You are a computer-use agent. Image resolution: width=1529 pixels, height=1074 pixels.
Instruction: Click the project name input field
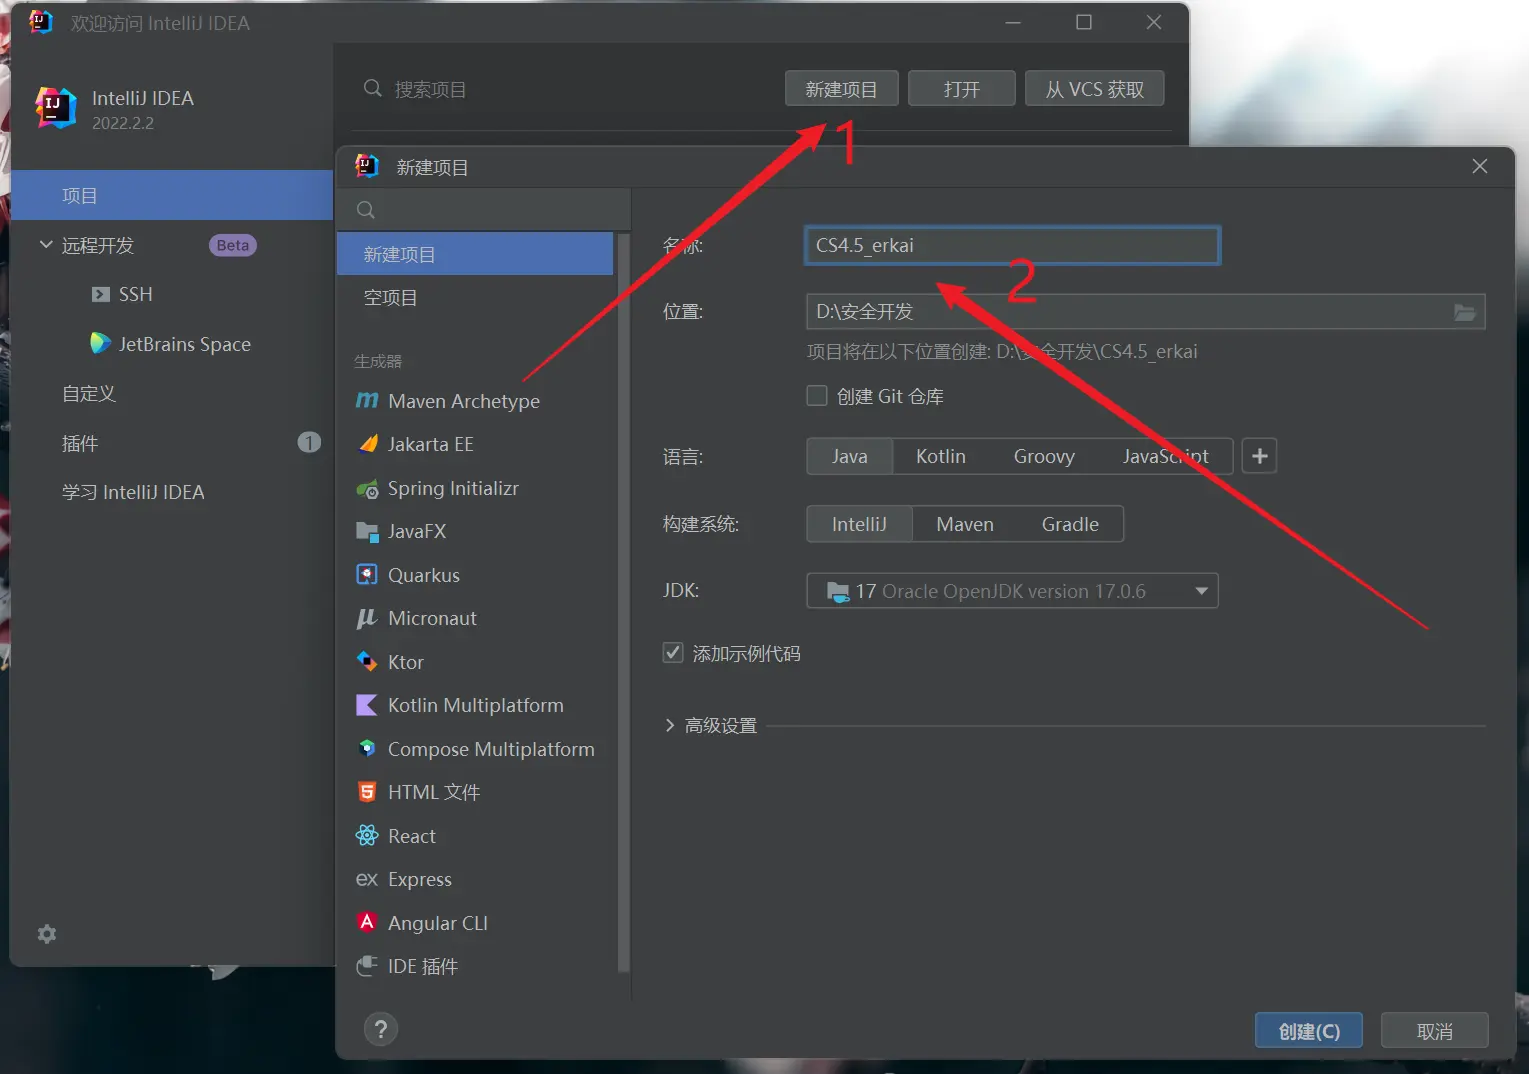[x=1011, y=246]
